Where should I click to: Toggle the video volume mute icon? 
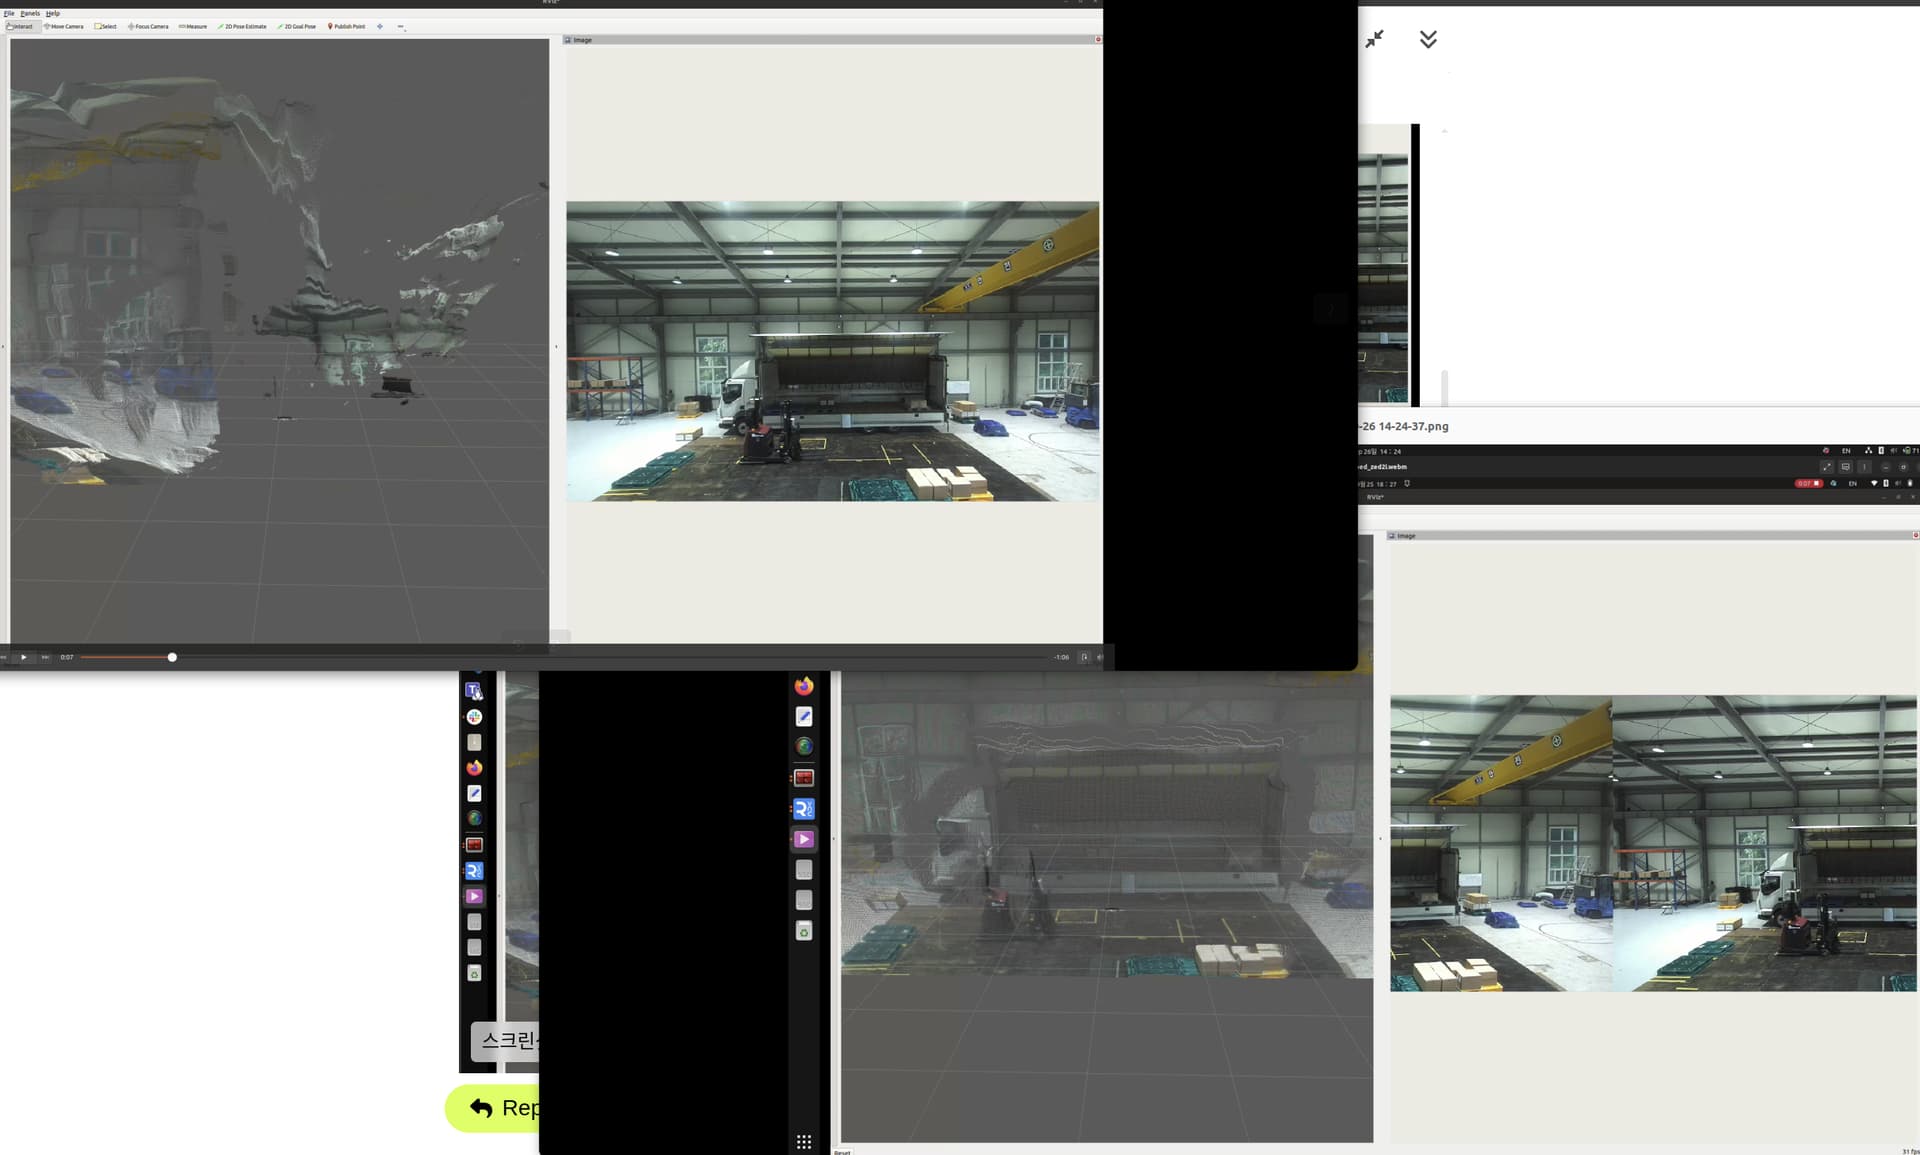click(x=1099, y=657)
